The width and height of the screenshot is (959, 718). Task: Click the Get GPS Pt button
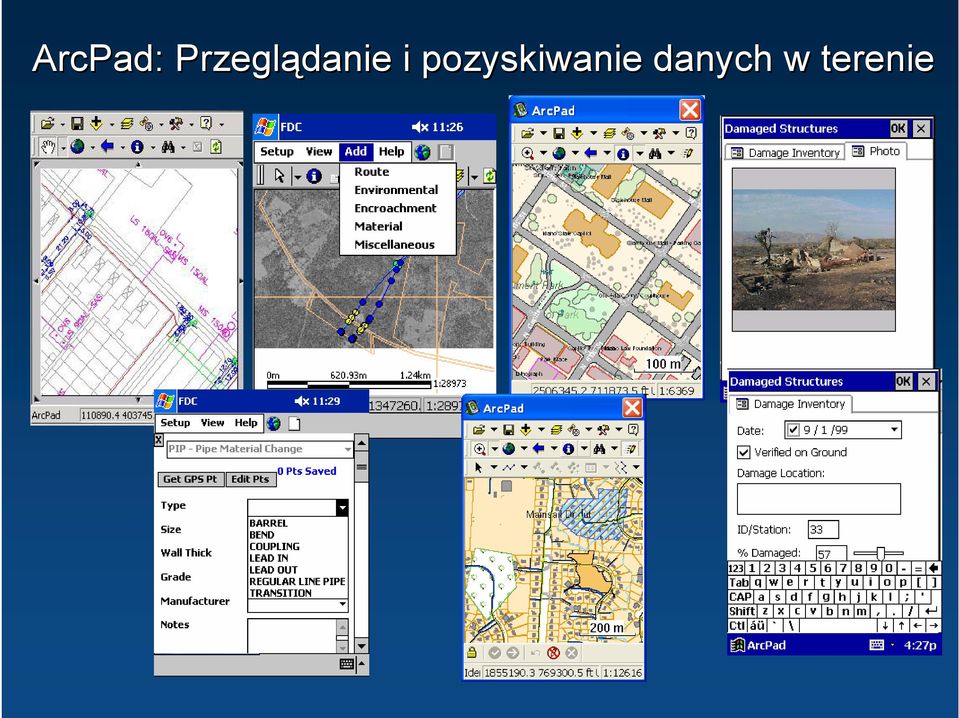[x=190, y=479]
